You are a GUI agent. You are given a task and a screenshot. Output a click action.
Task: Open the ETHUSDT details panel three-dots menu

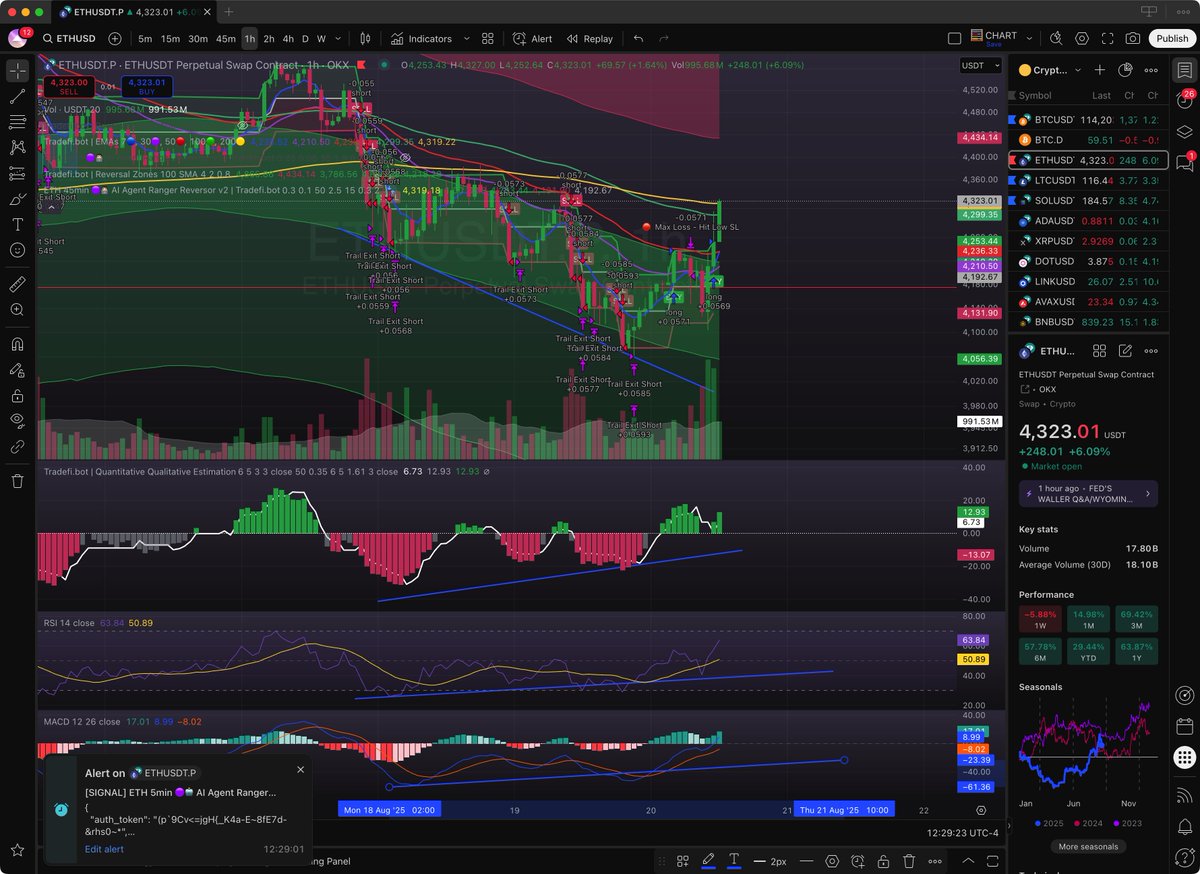pyautogui.click(x=1152, y=351)
